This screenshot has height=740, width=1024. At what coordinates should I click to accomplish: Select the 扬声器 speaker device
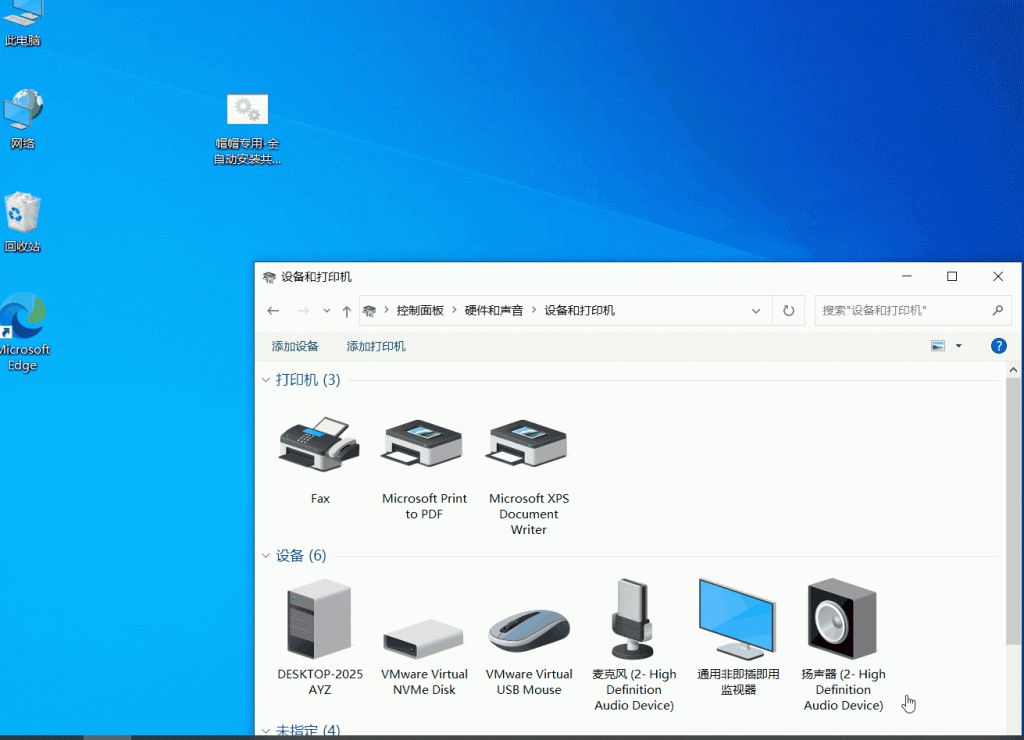point(843,620)
